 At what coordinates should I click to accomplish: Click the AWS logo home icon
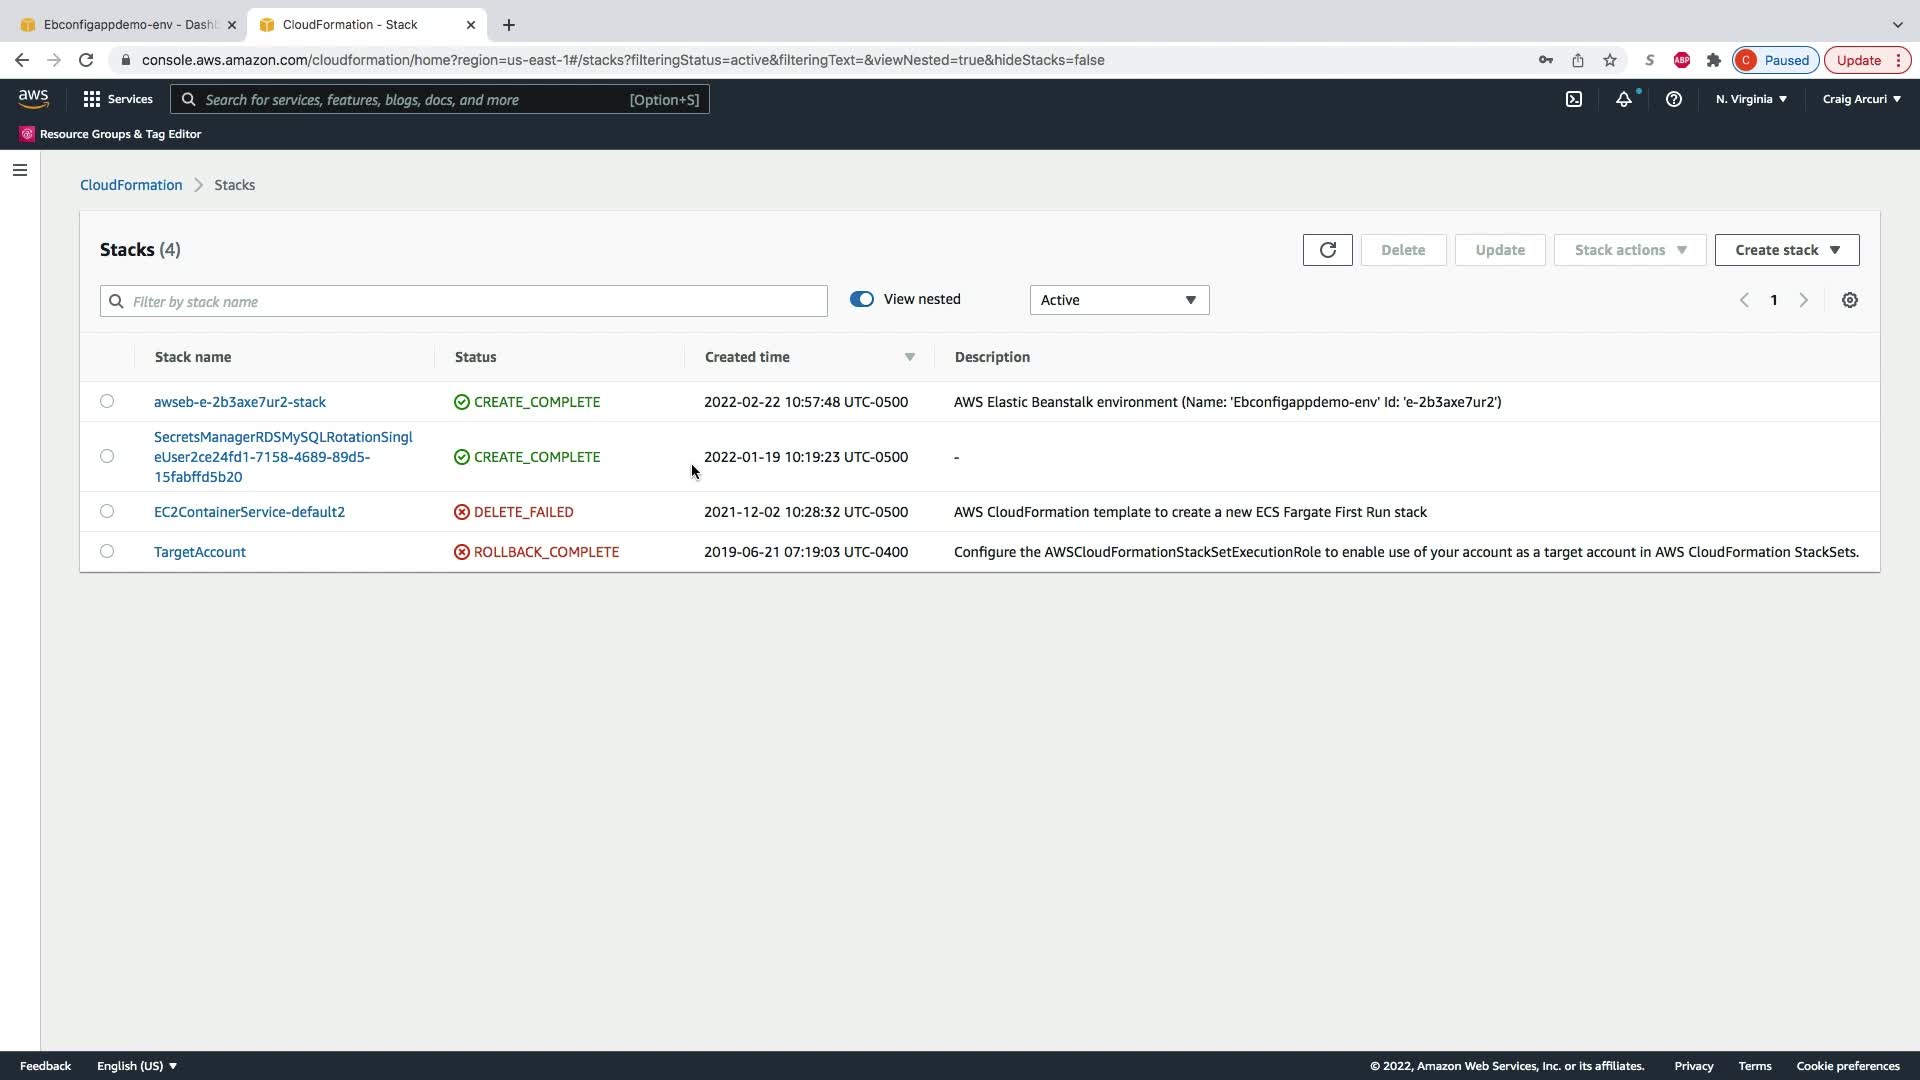click(x=33, y=98)
